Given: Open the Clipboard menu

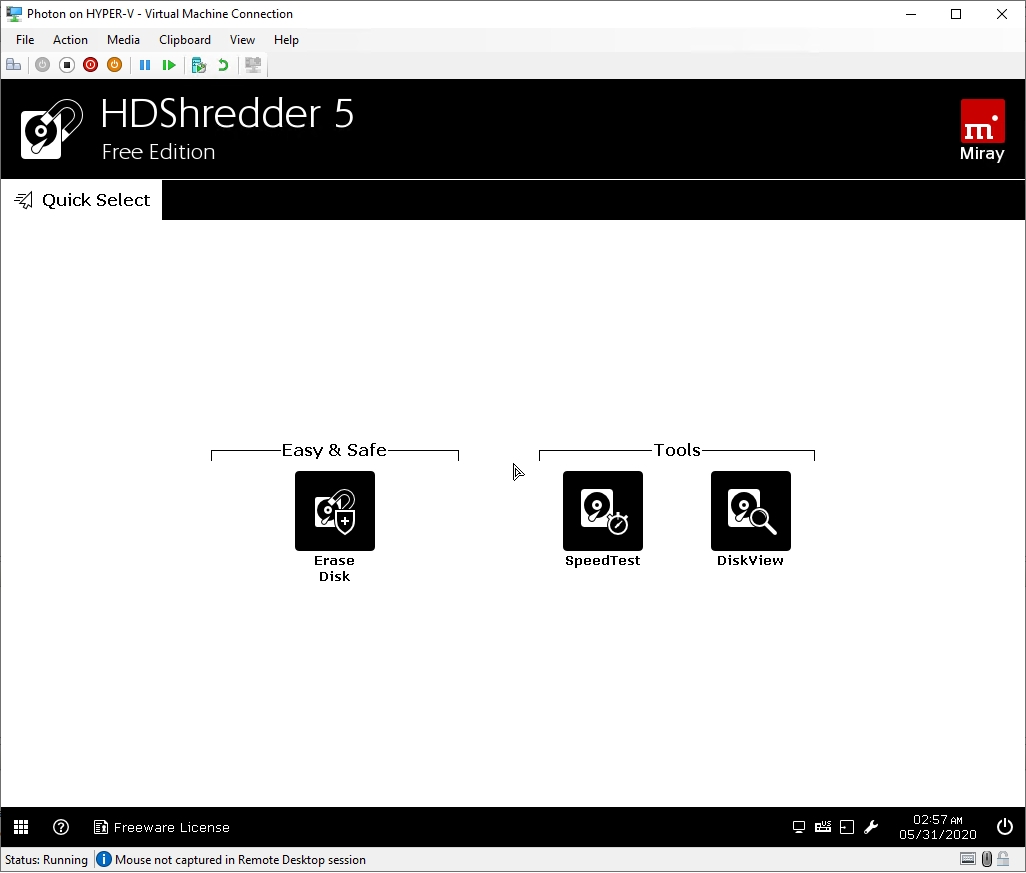Looking at the screenshot, I should click(x=185, y=40).
